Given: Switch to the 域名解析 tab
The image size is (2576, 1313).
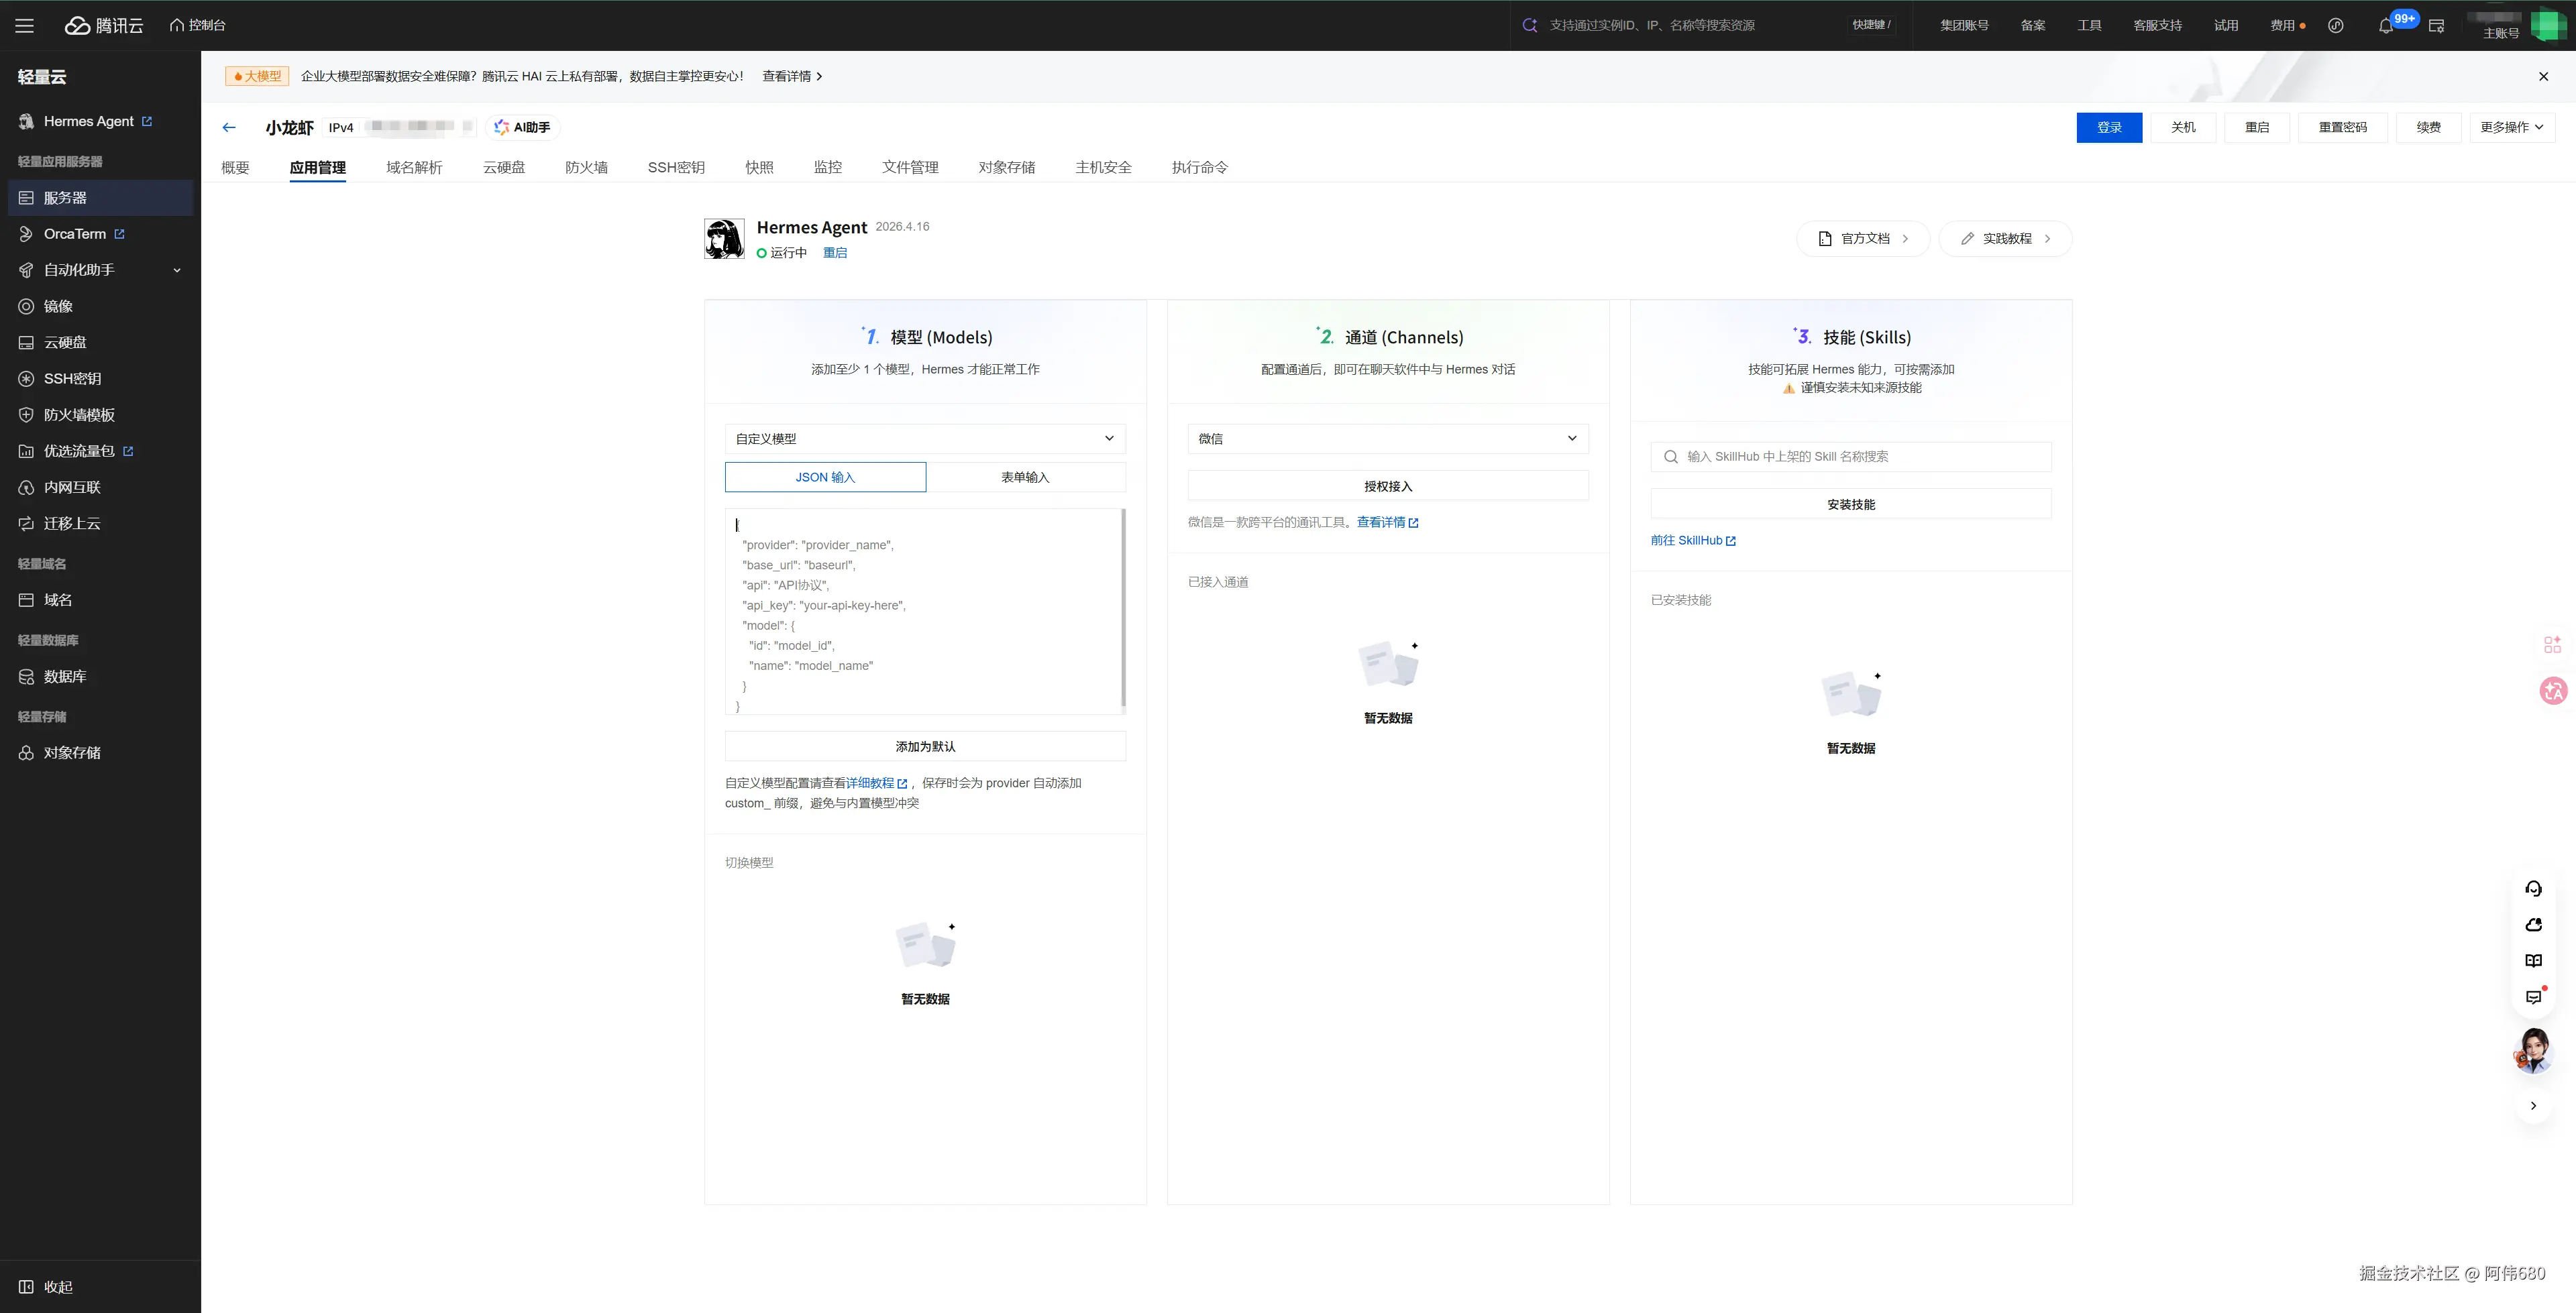Looking at the screenshot, I should (414, 167).
